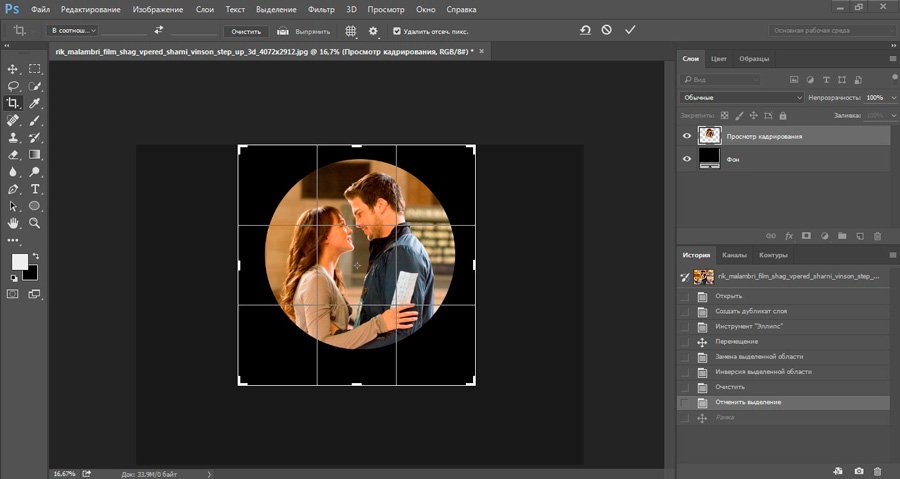Toggle Quick Mask mode
The image size is (900, 479).
(13, 294)
